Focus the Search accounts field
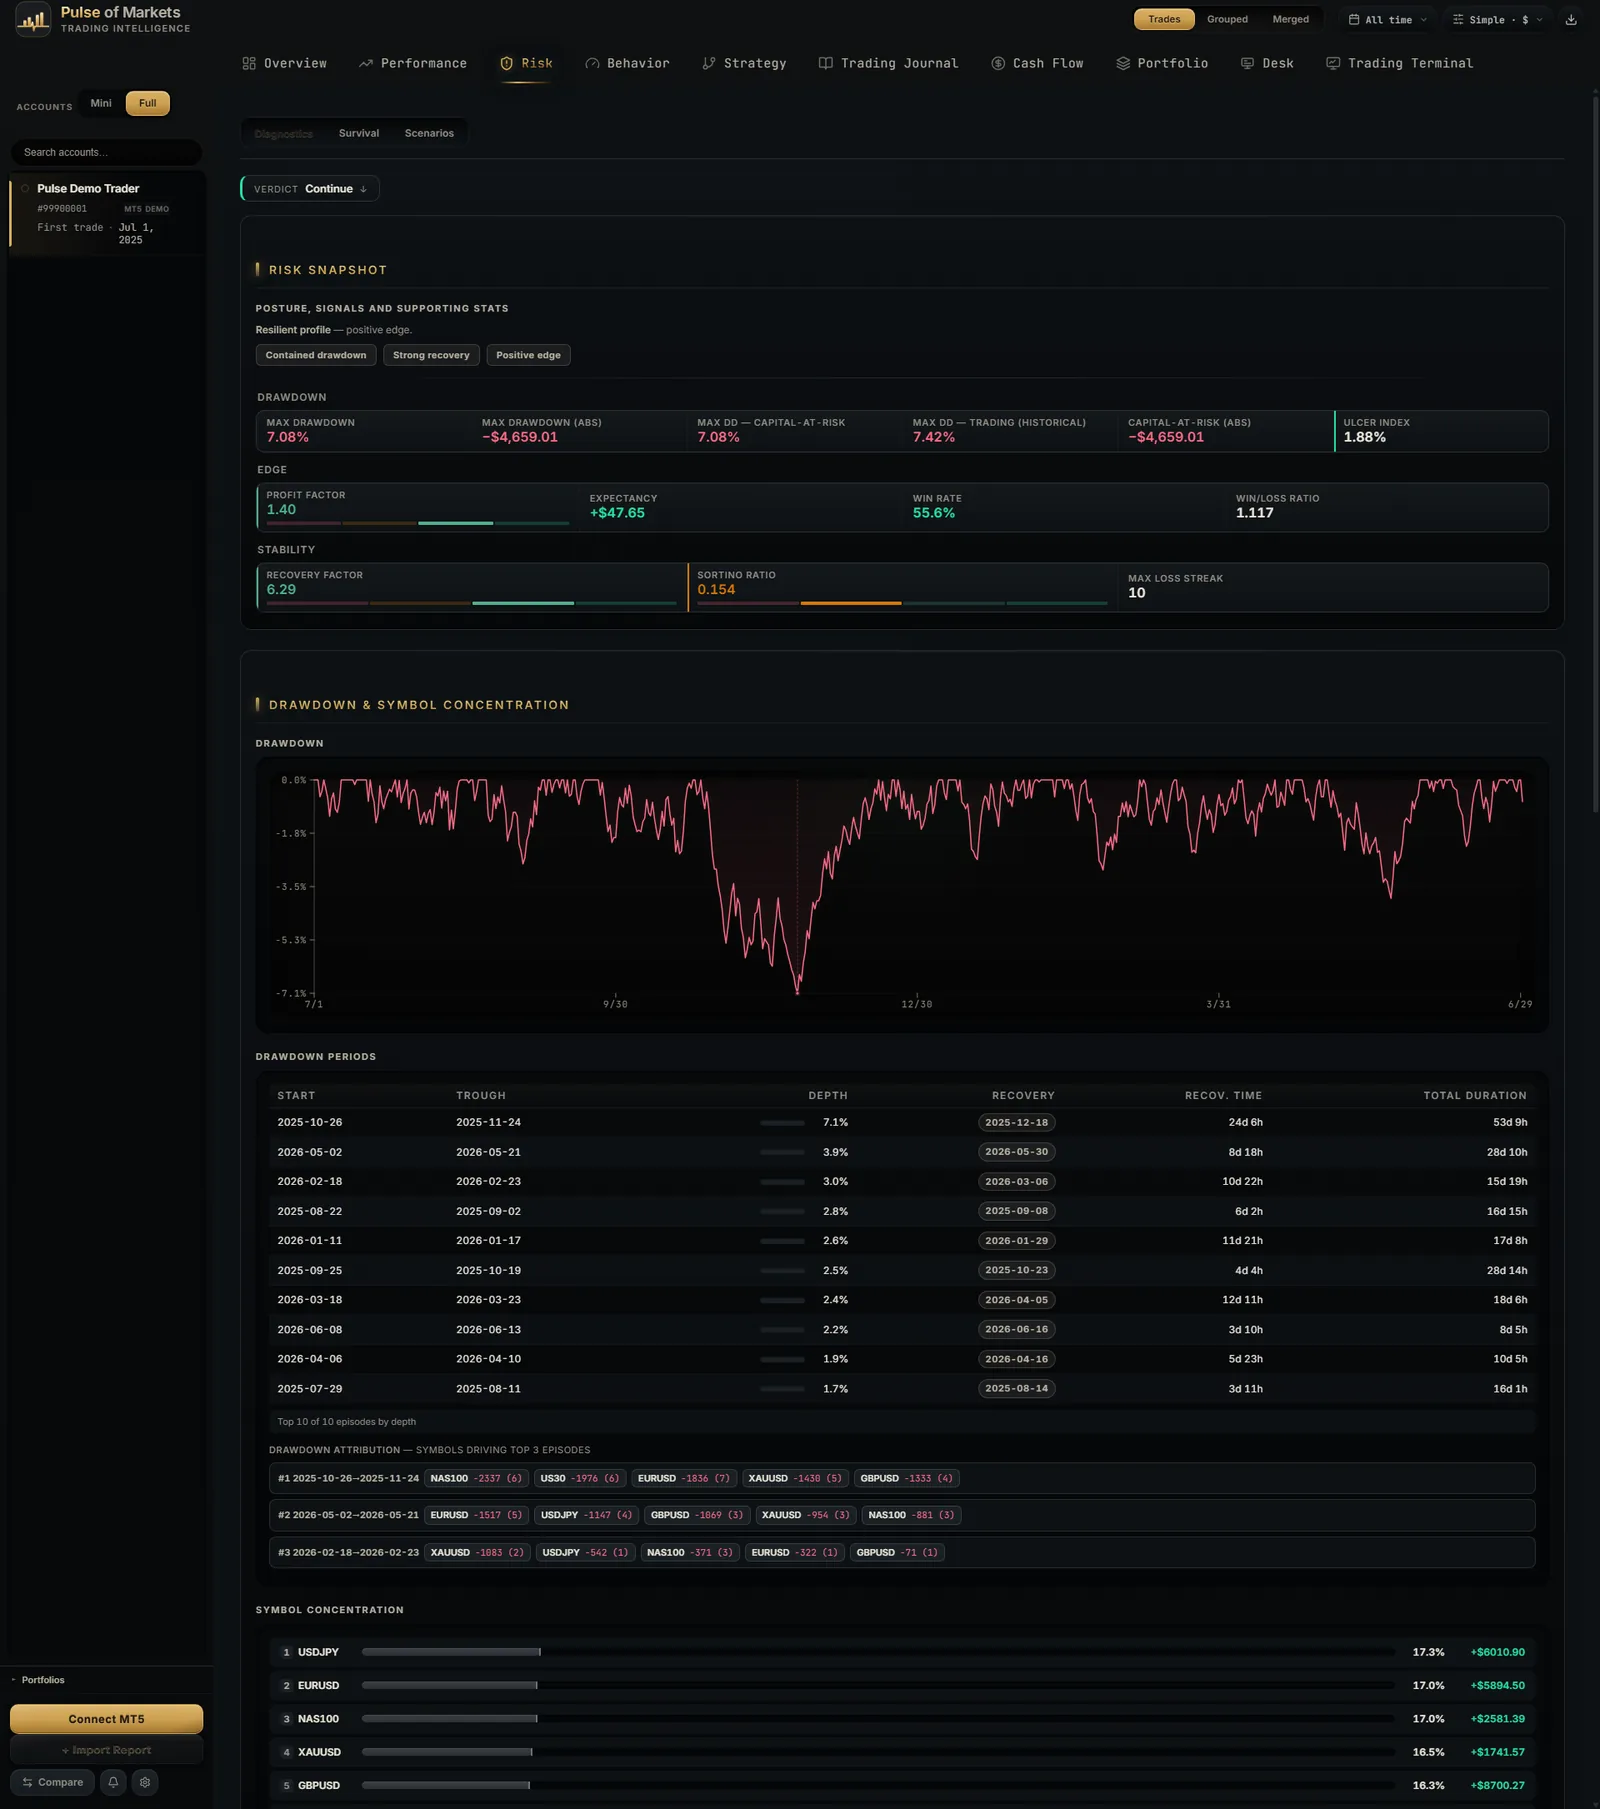 (106, 152)
